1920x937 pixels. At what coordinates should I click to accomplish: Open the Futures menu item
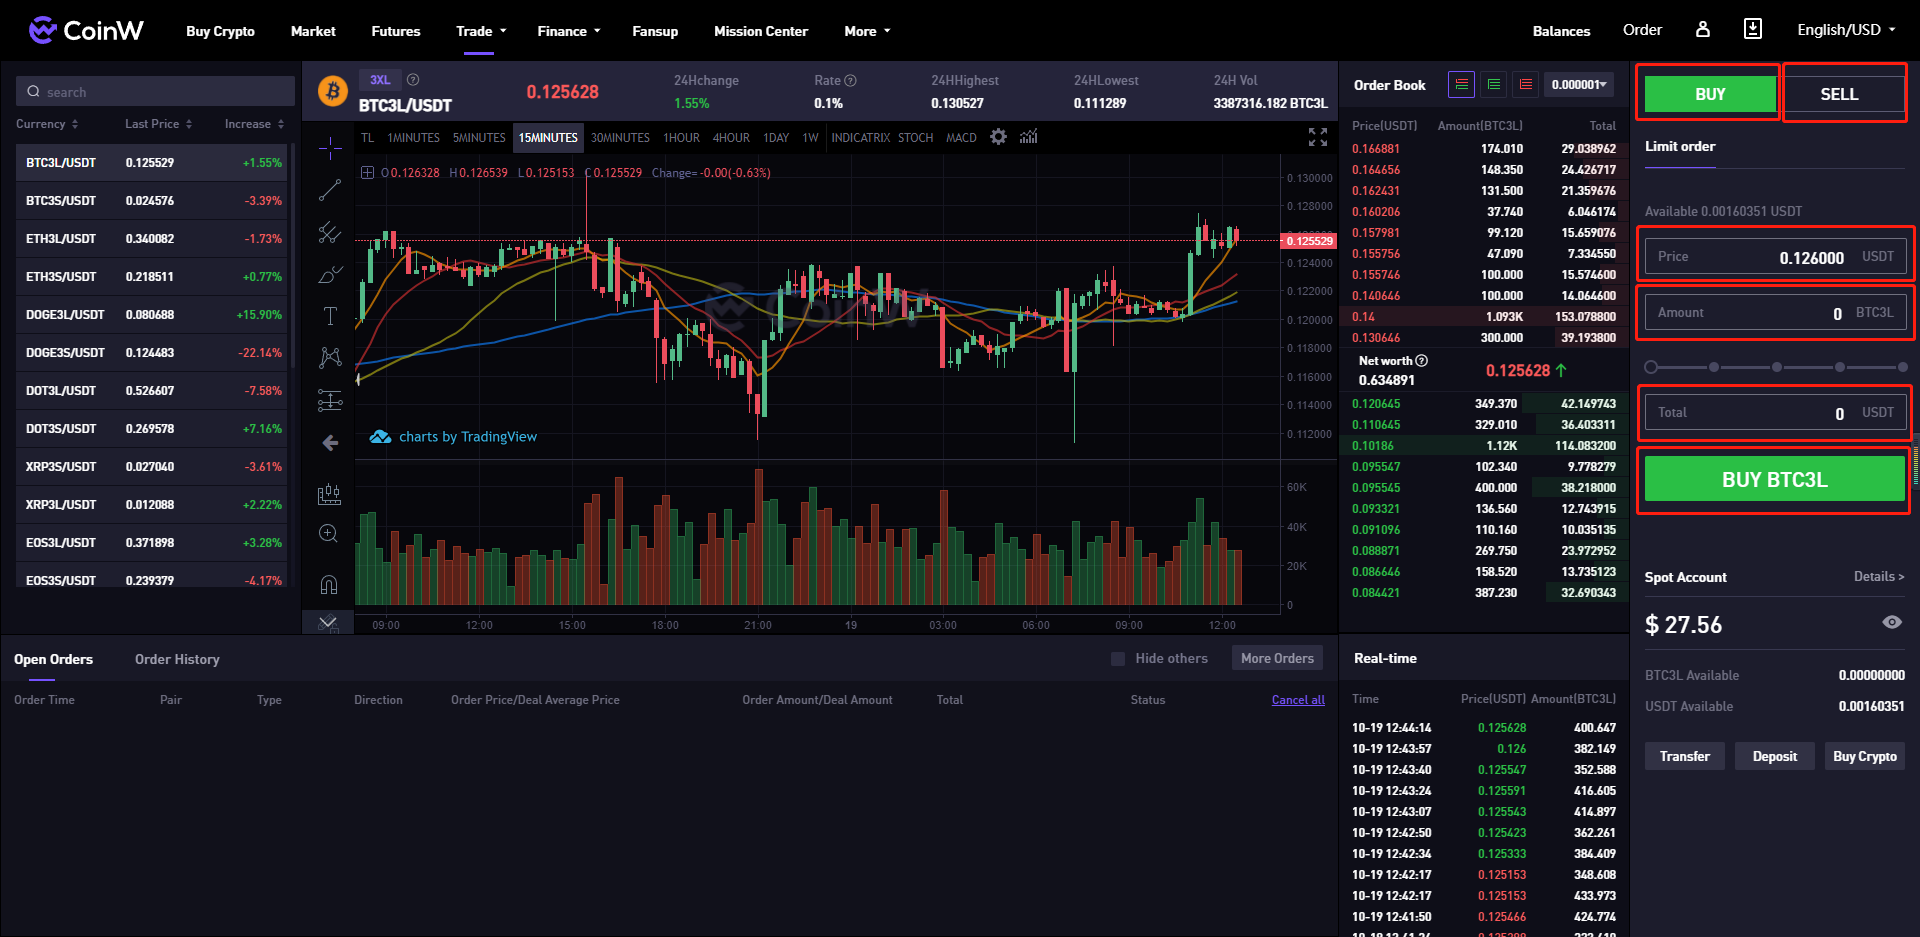click(396, 31)
